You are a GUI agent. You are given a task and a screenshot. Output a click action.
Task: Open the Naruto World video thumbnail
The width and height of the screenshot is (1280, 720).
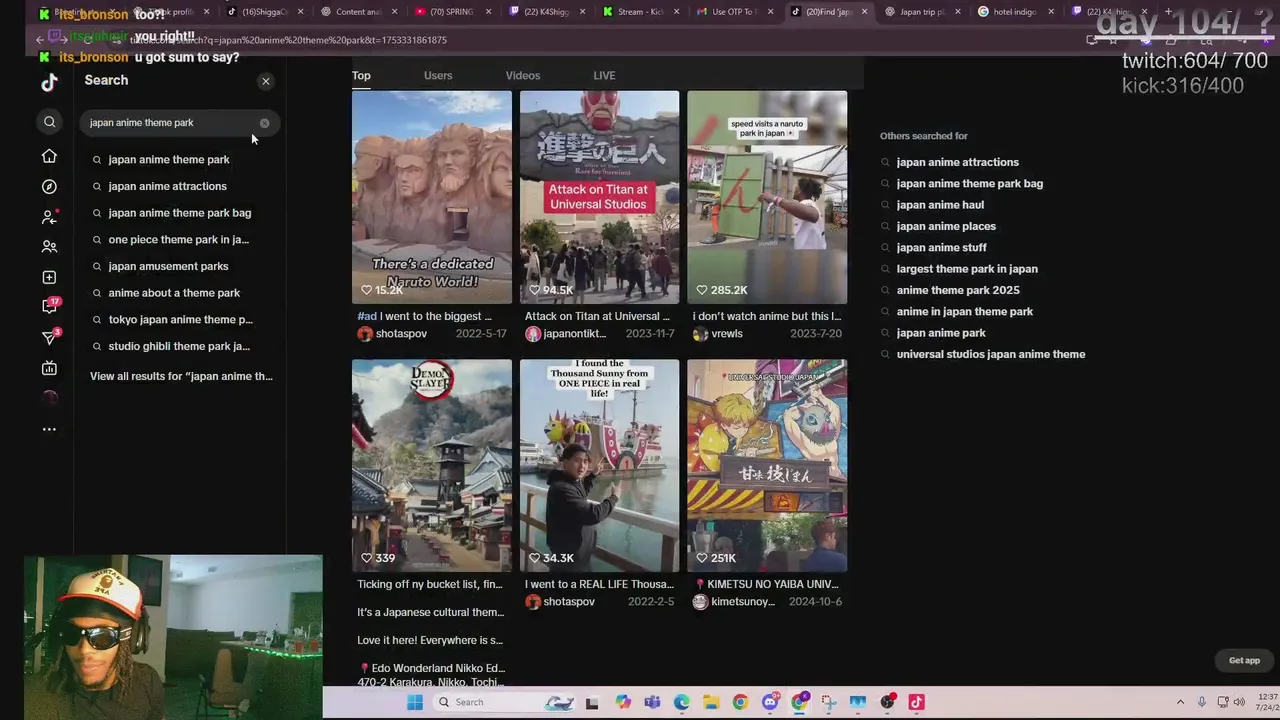432,197
